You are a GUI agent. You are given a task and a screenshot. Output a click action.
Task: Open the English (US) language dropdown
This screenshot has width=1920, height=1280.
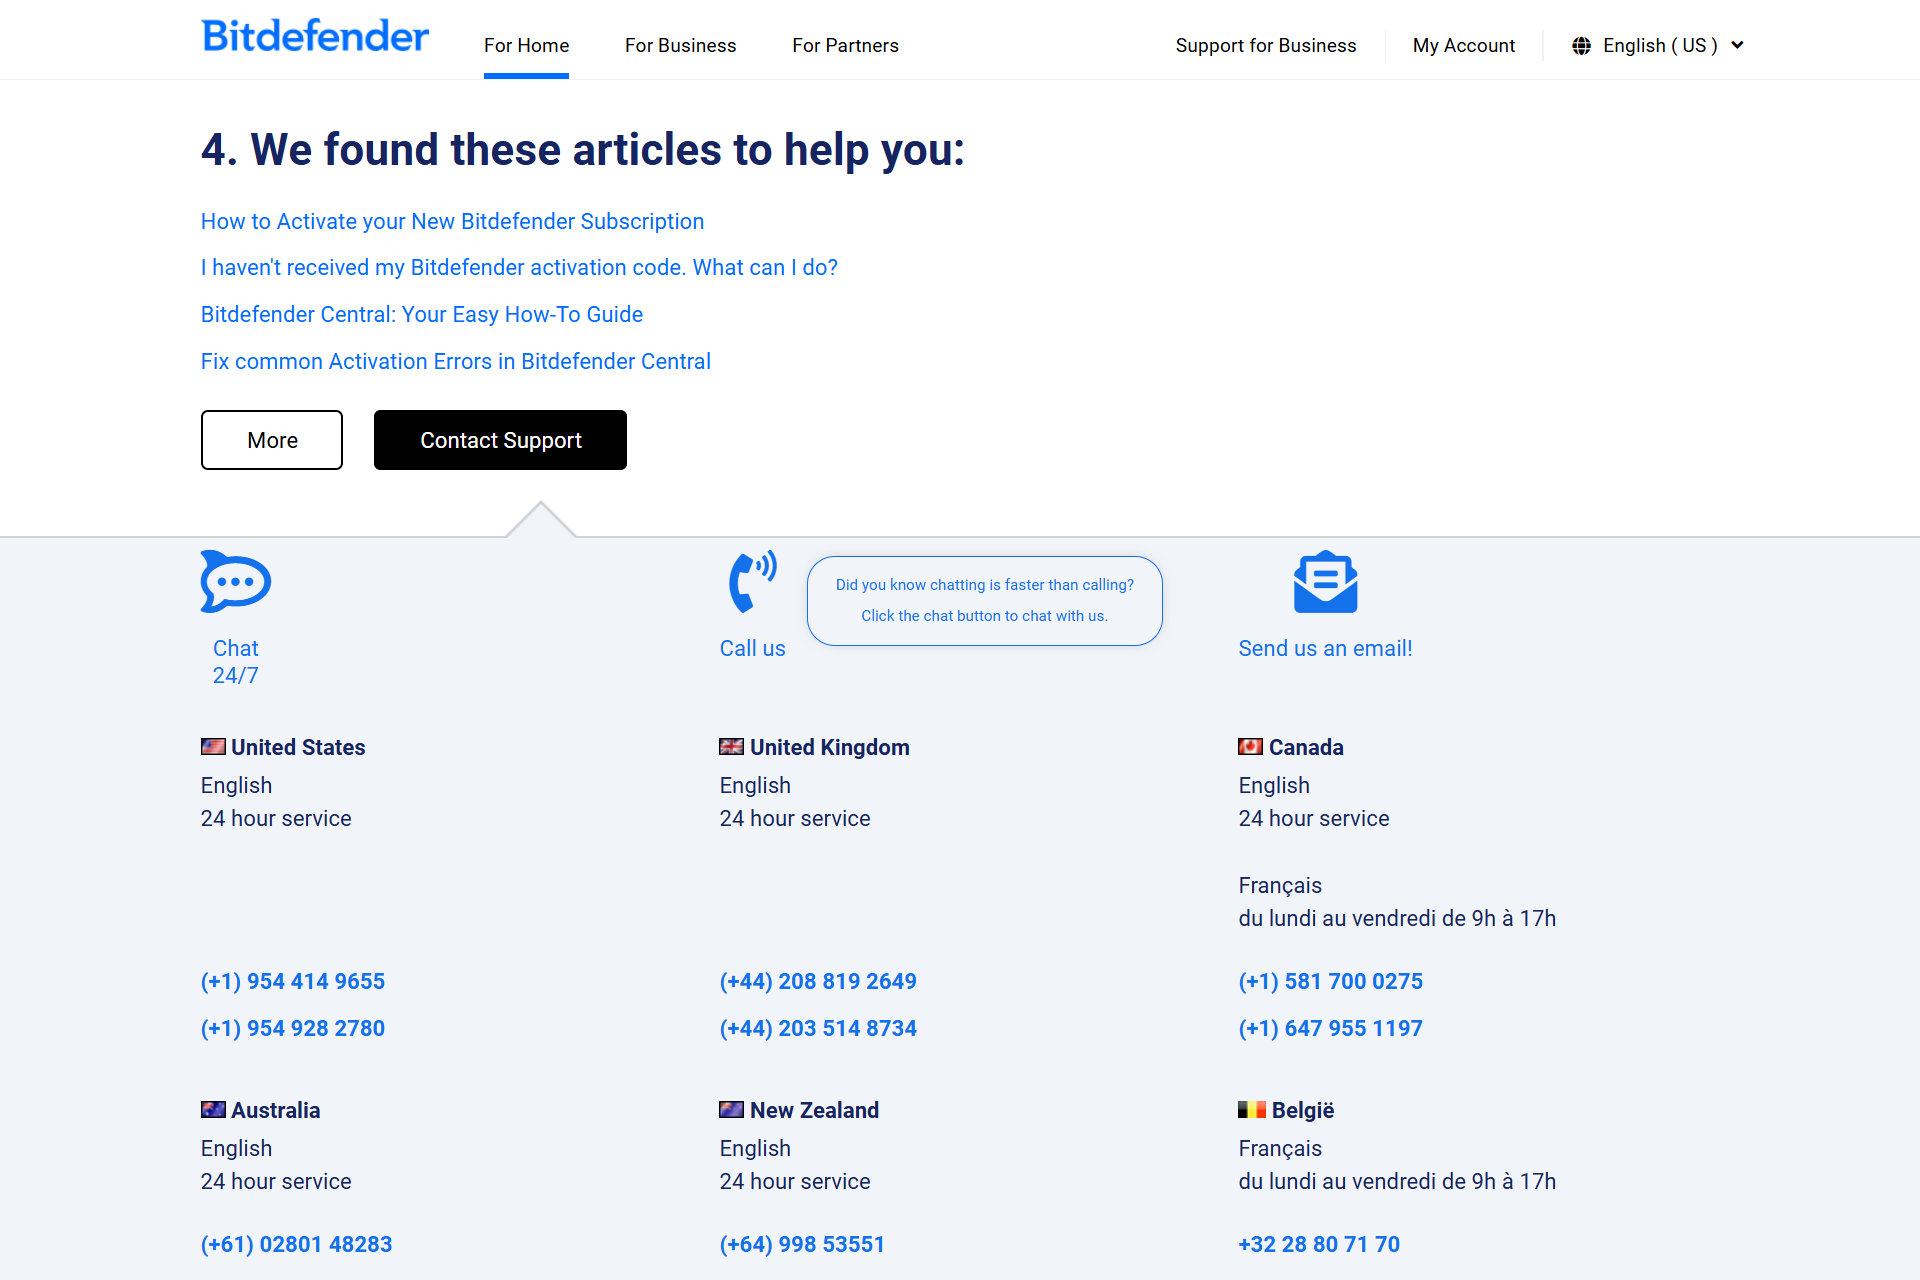pyautogui.click(x=1659, y=44)
